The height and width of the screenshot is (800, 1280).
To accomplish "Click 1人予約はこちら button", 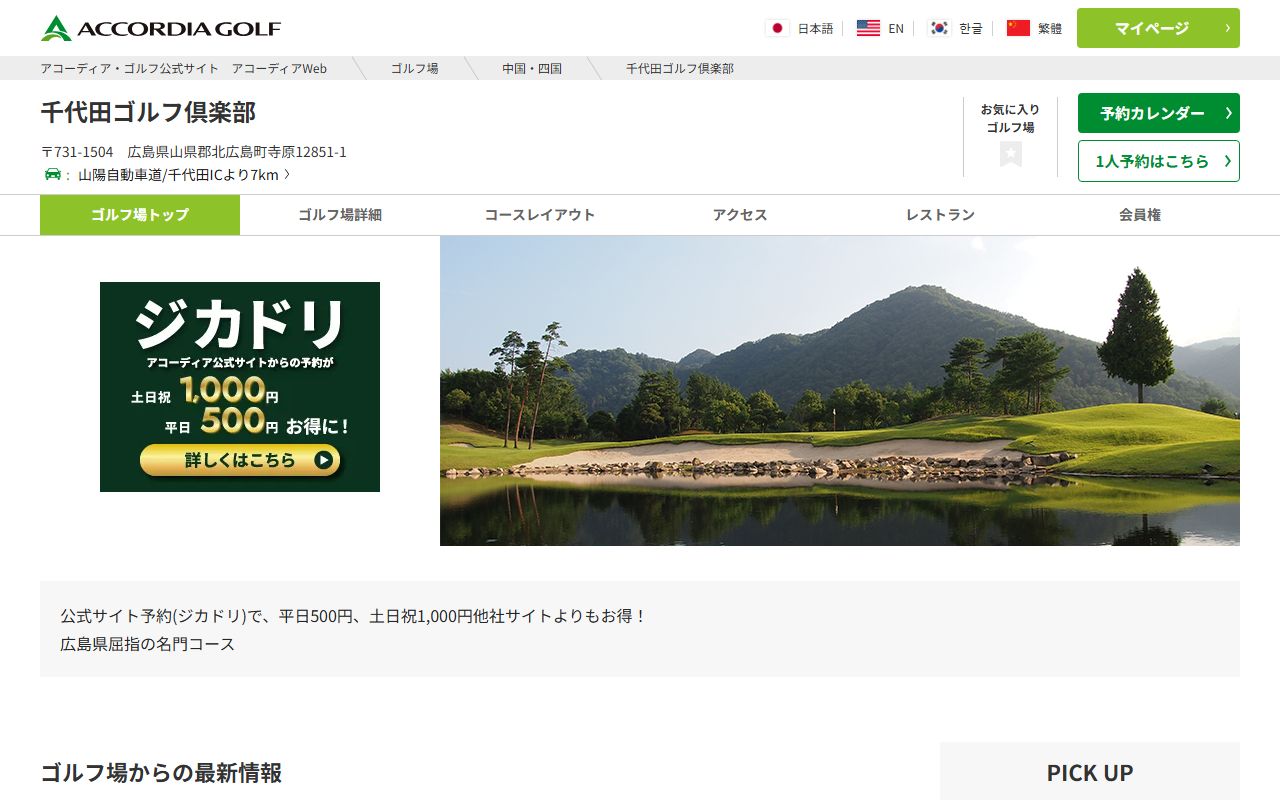I will [1158, 161].
